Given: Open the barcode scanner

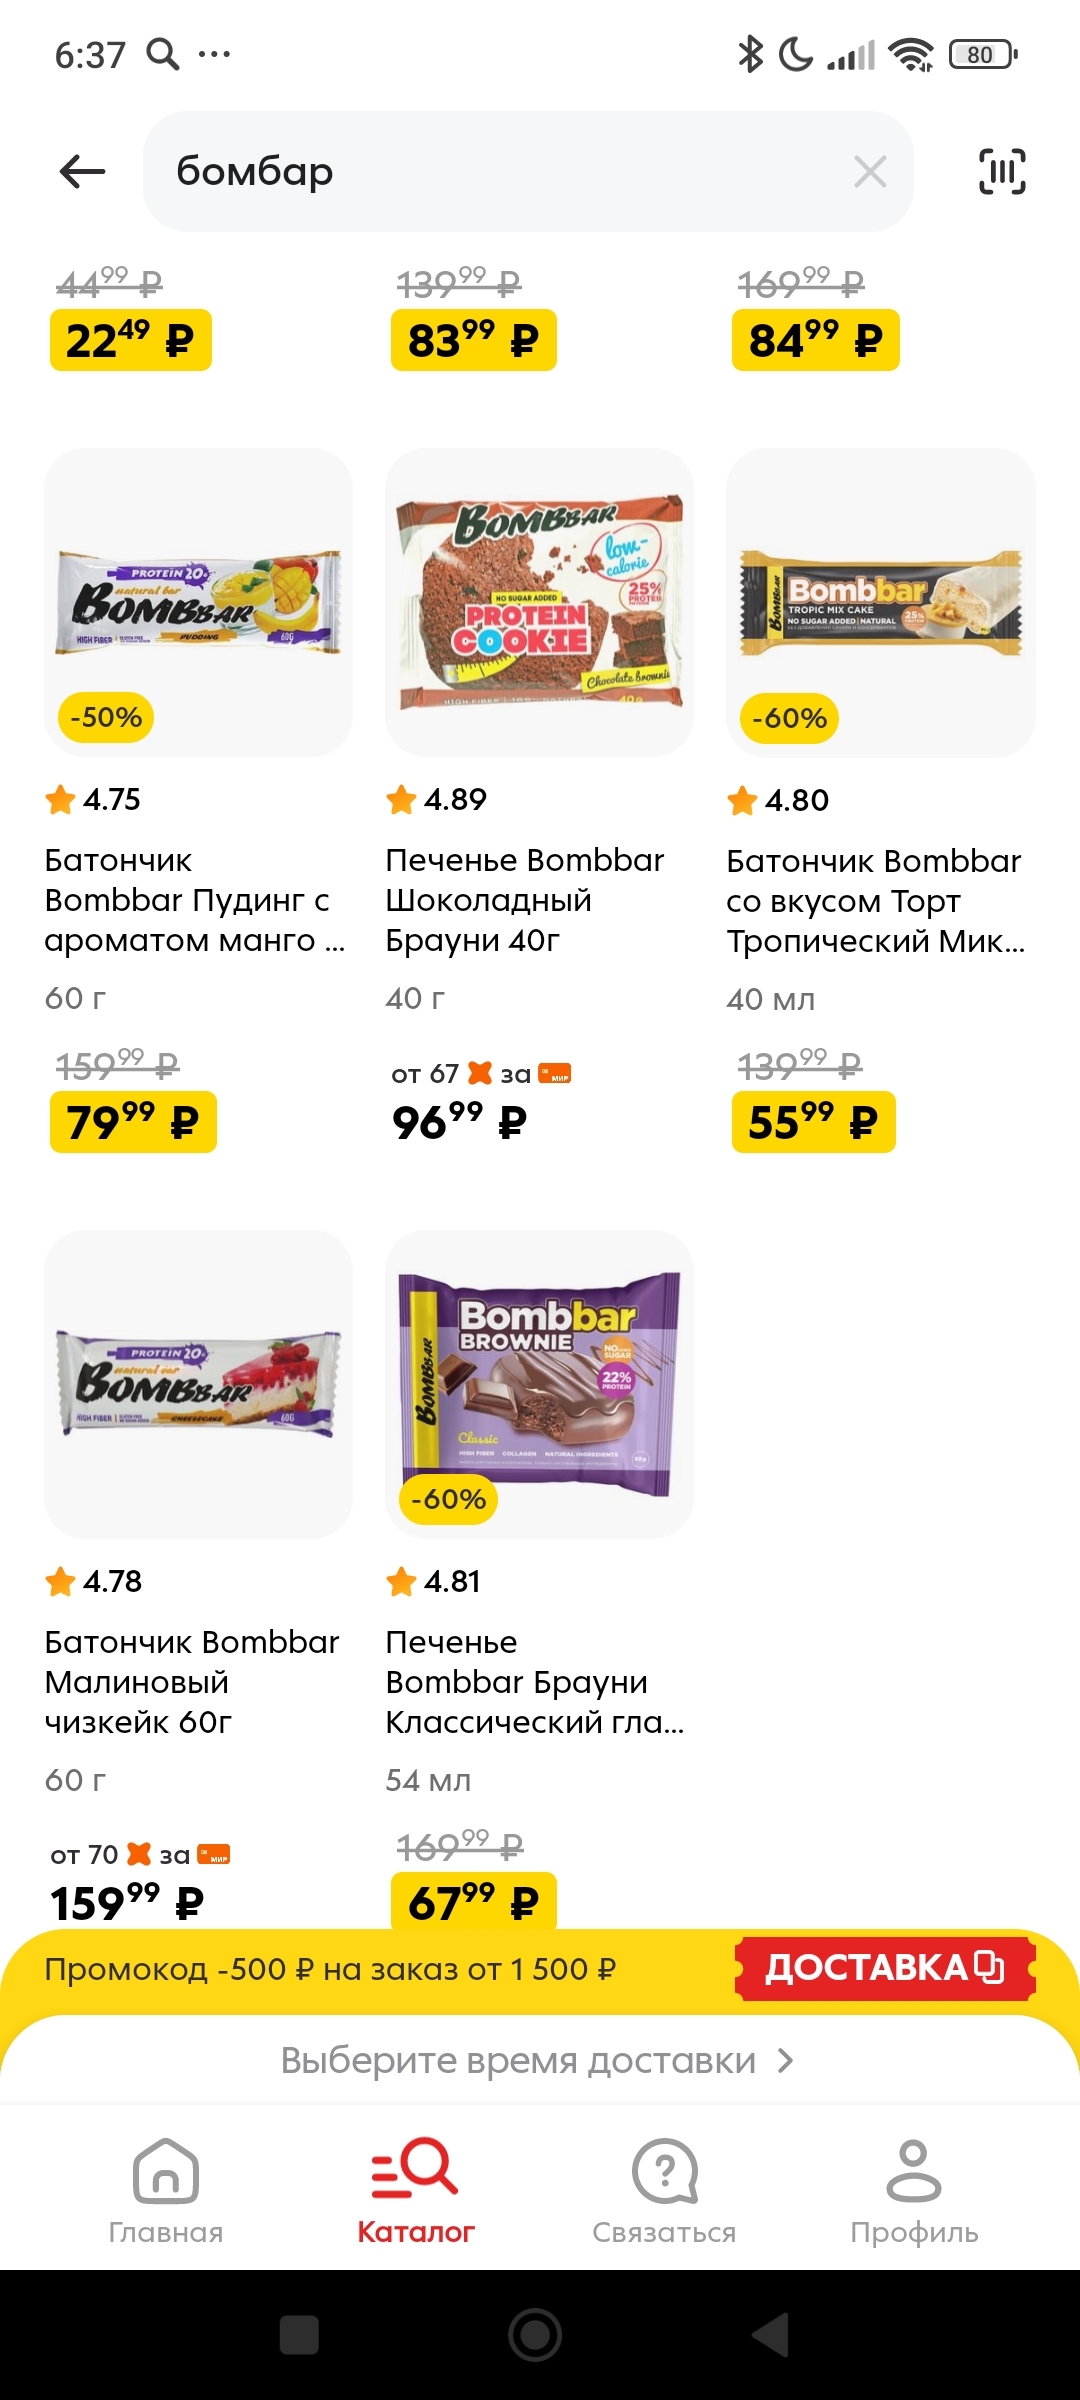Looking at the screenshot, I should pyautogui.click(x=1001, y=172).
